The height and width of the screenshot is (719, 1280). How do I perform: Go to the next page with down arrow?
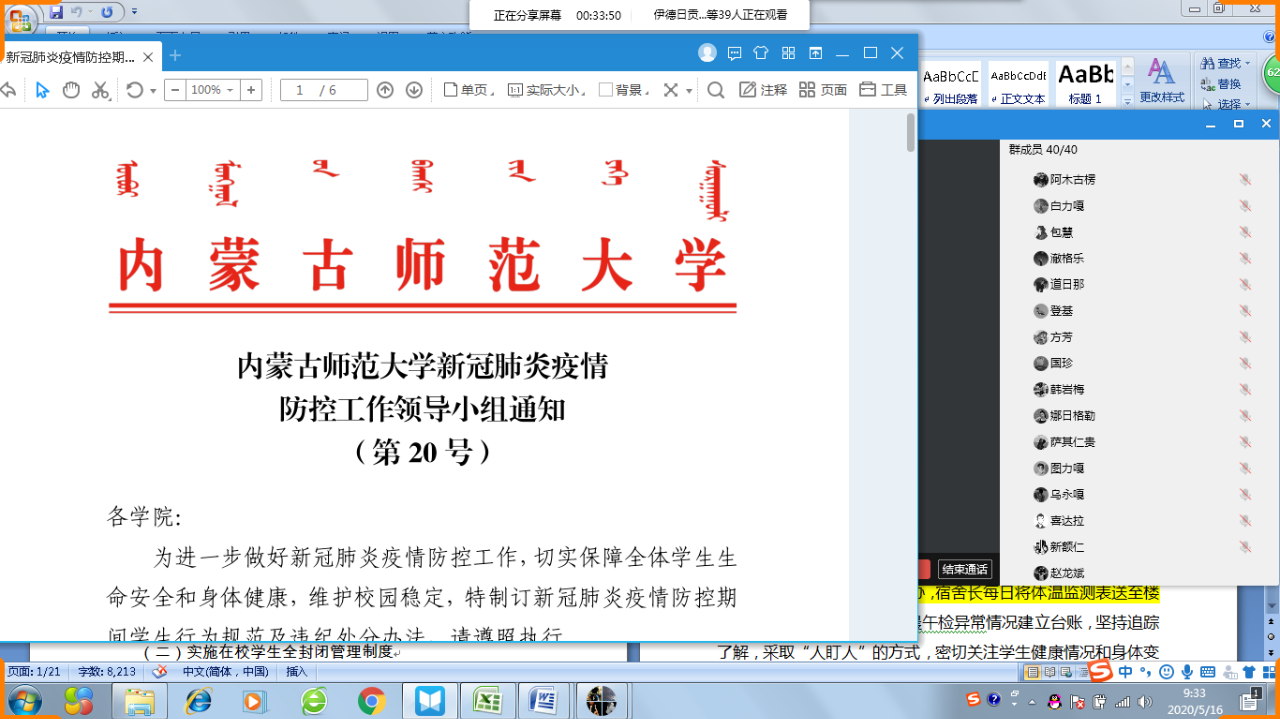tap(414, 90)
